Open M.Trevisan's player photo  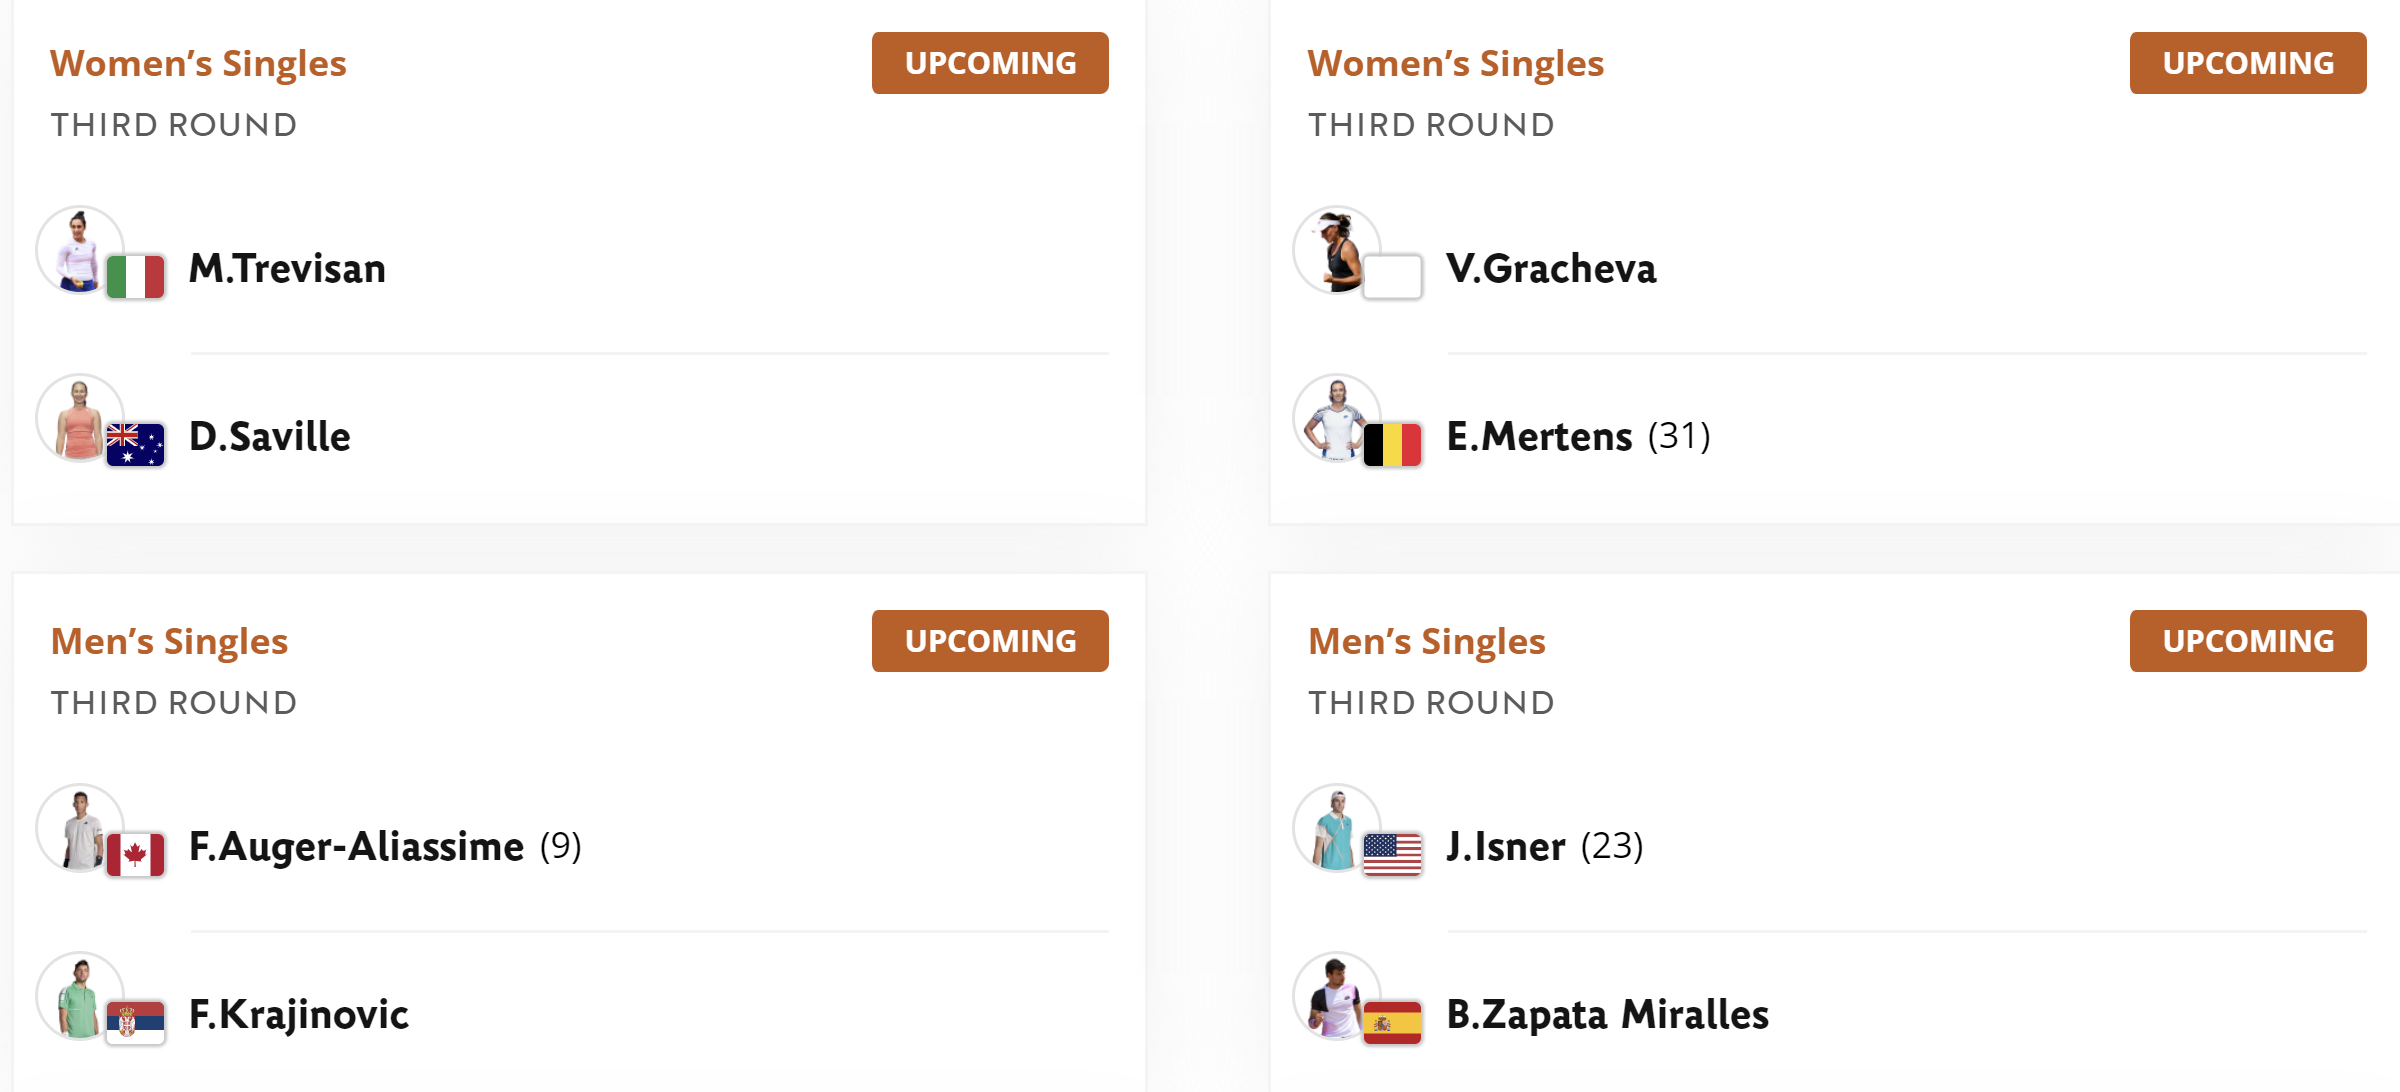tap(80, 250)
